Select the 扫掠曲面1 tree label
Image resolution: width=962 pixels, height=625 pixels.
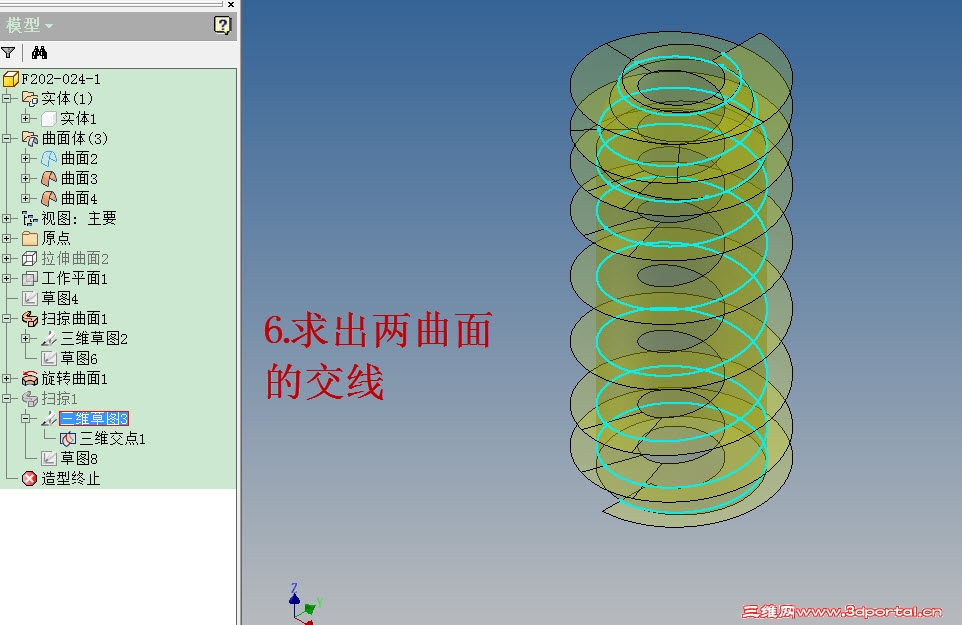click(74, 318)
